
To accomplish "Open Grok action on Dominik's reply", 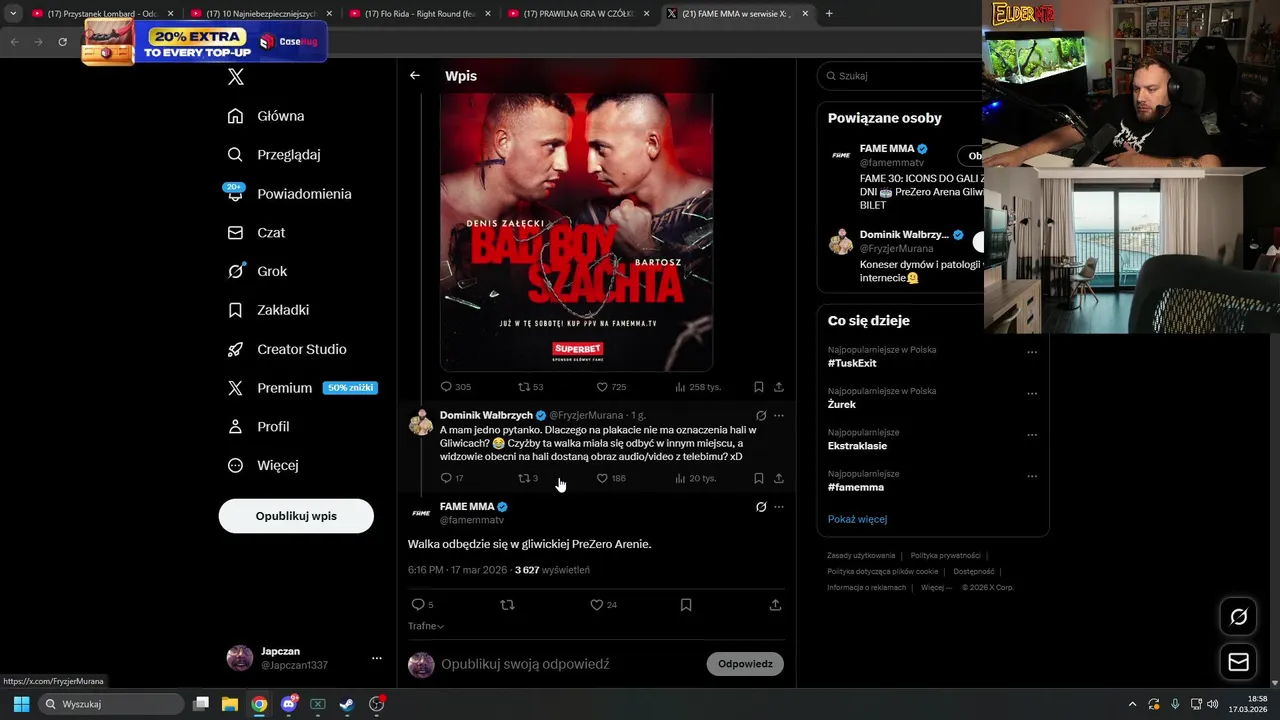I will [761, 416].
